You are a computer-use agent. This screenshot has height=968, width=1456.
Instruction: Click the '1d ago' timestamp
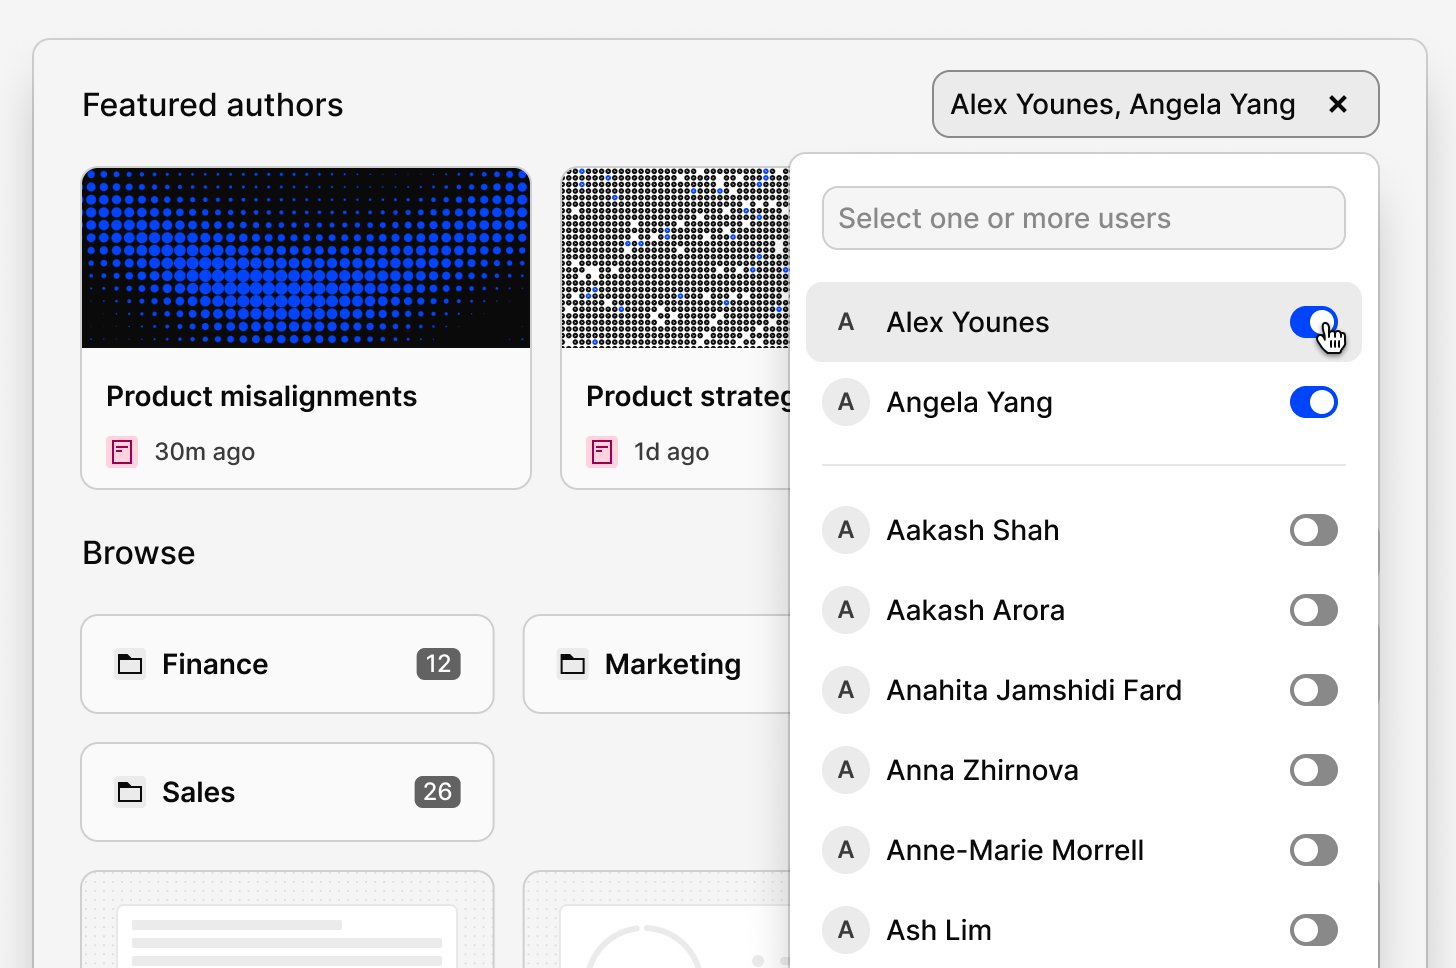pos(671,452)
